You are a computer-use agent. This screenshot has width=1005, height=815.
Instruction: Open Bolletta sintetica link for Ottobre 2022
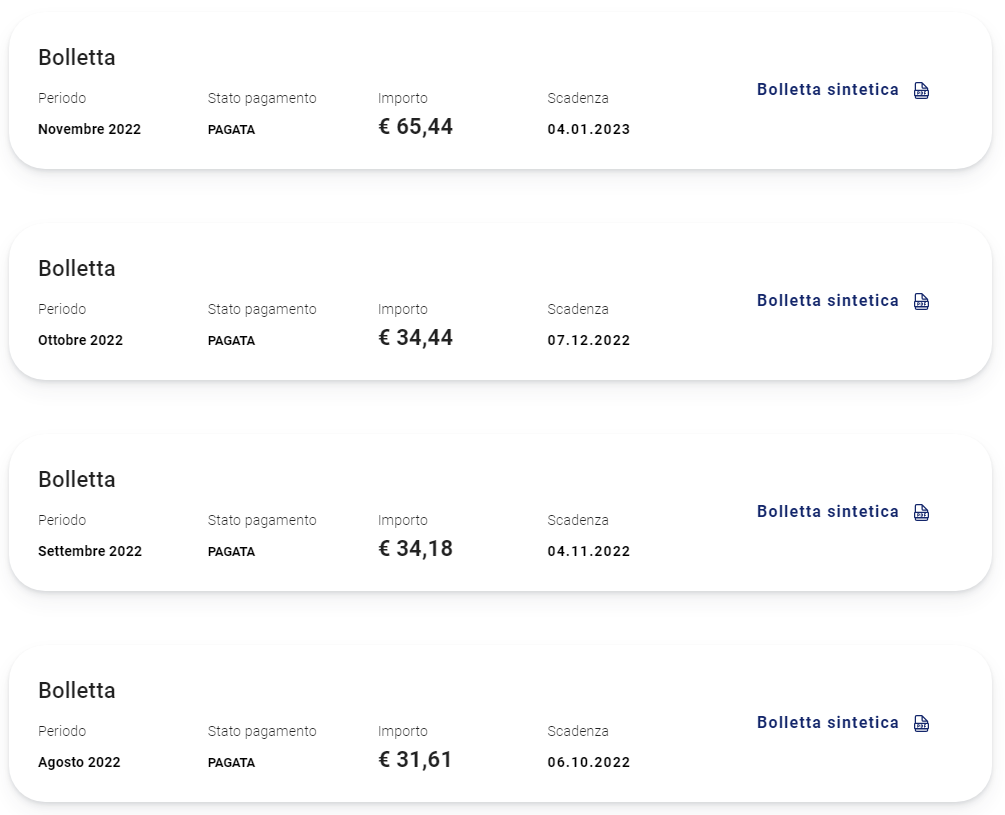(827, 300)
